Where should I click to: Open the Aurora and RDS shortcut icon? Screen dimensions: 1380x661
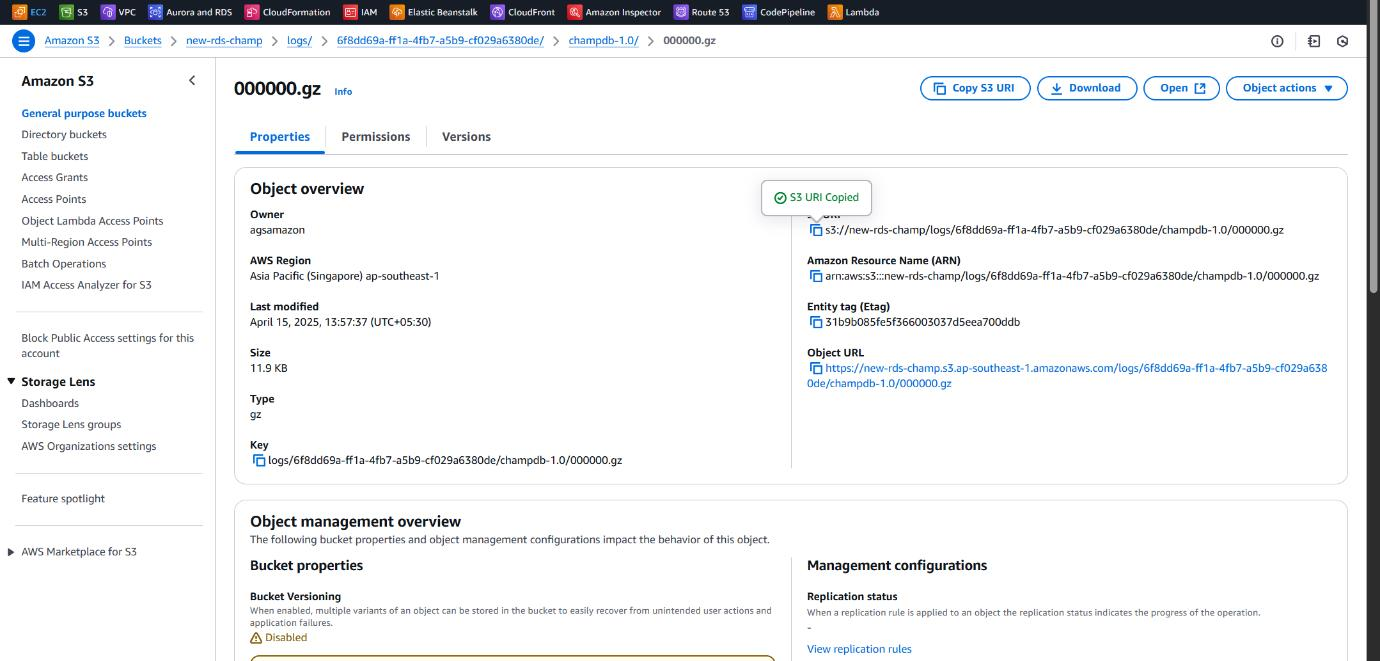(155, 12)
